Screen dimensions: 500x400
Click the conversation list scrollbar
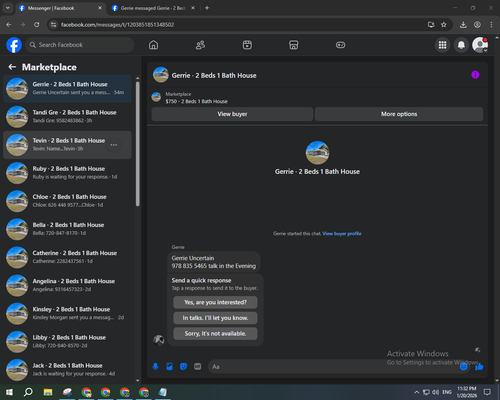(138, 143)
